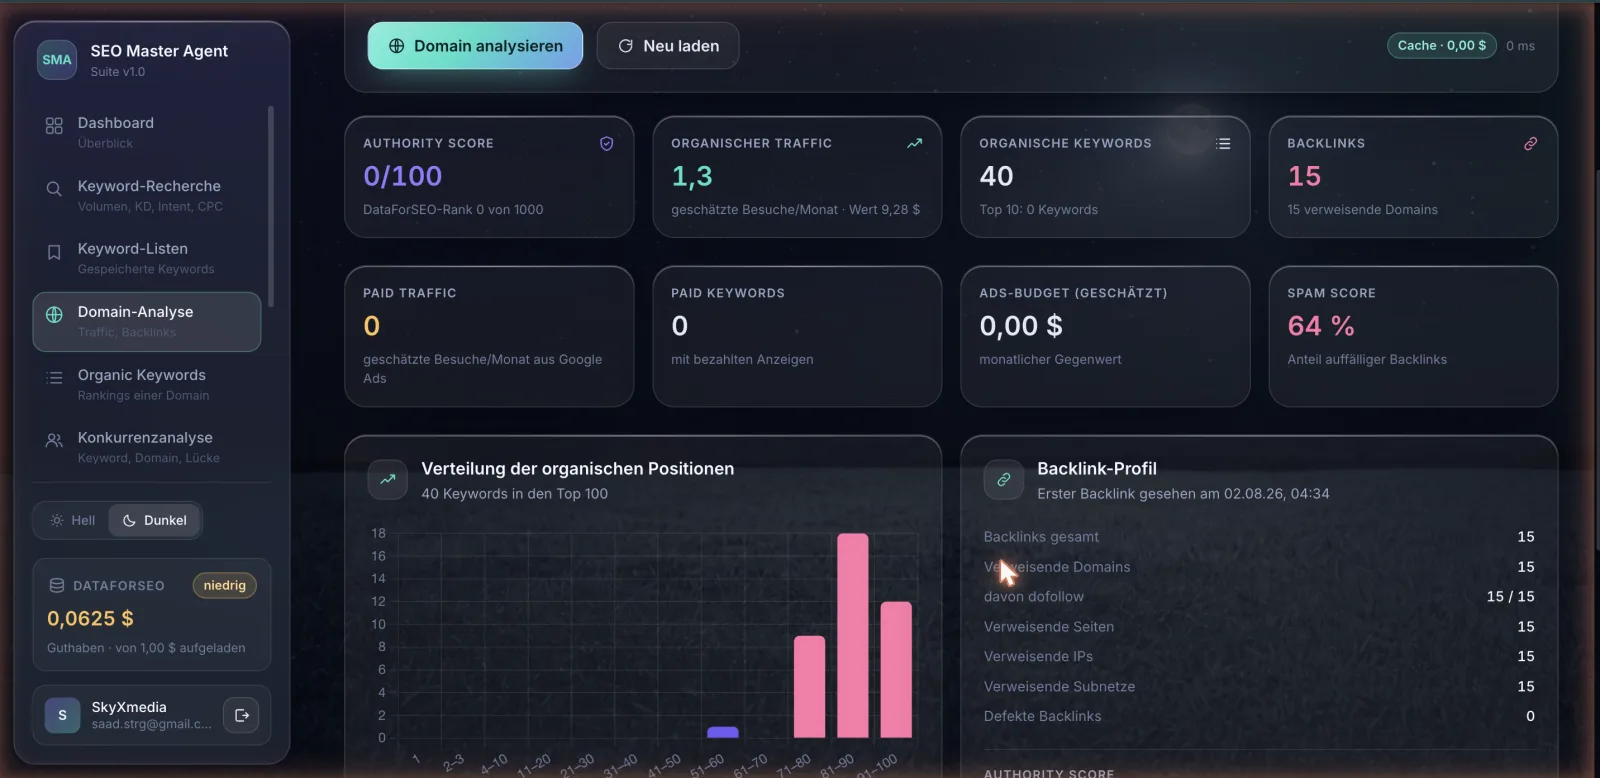Open the Dashboard page
Viewport: 1600px width, 778px height.
(147, 132)
